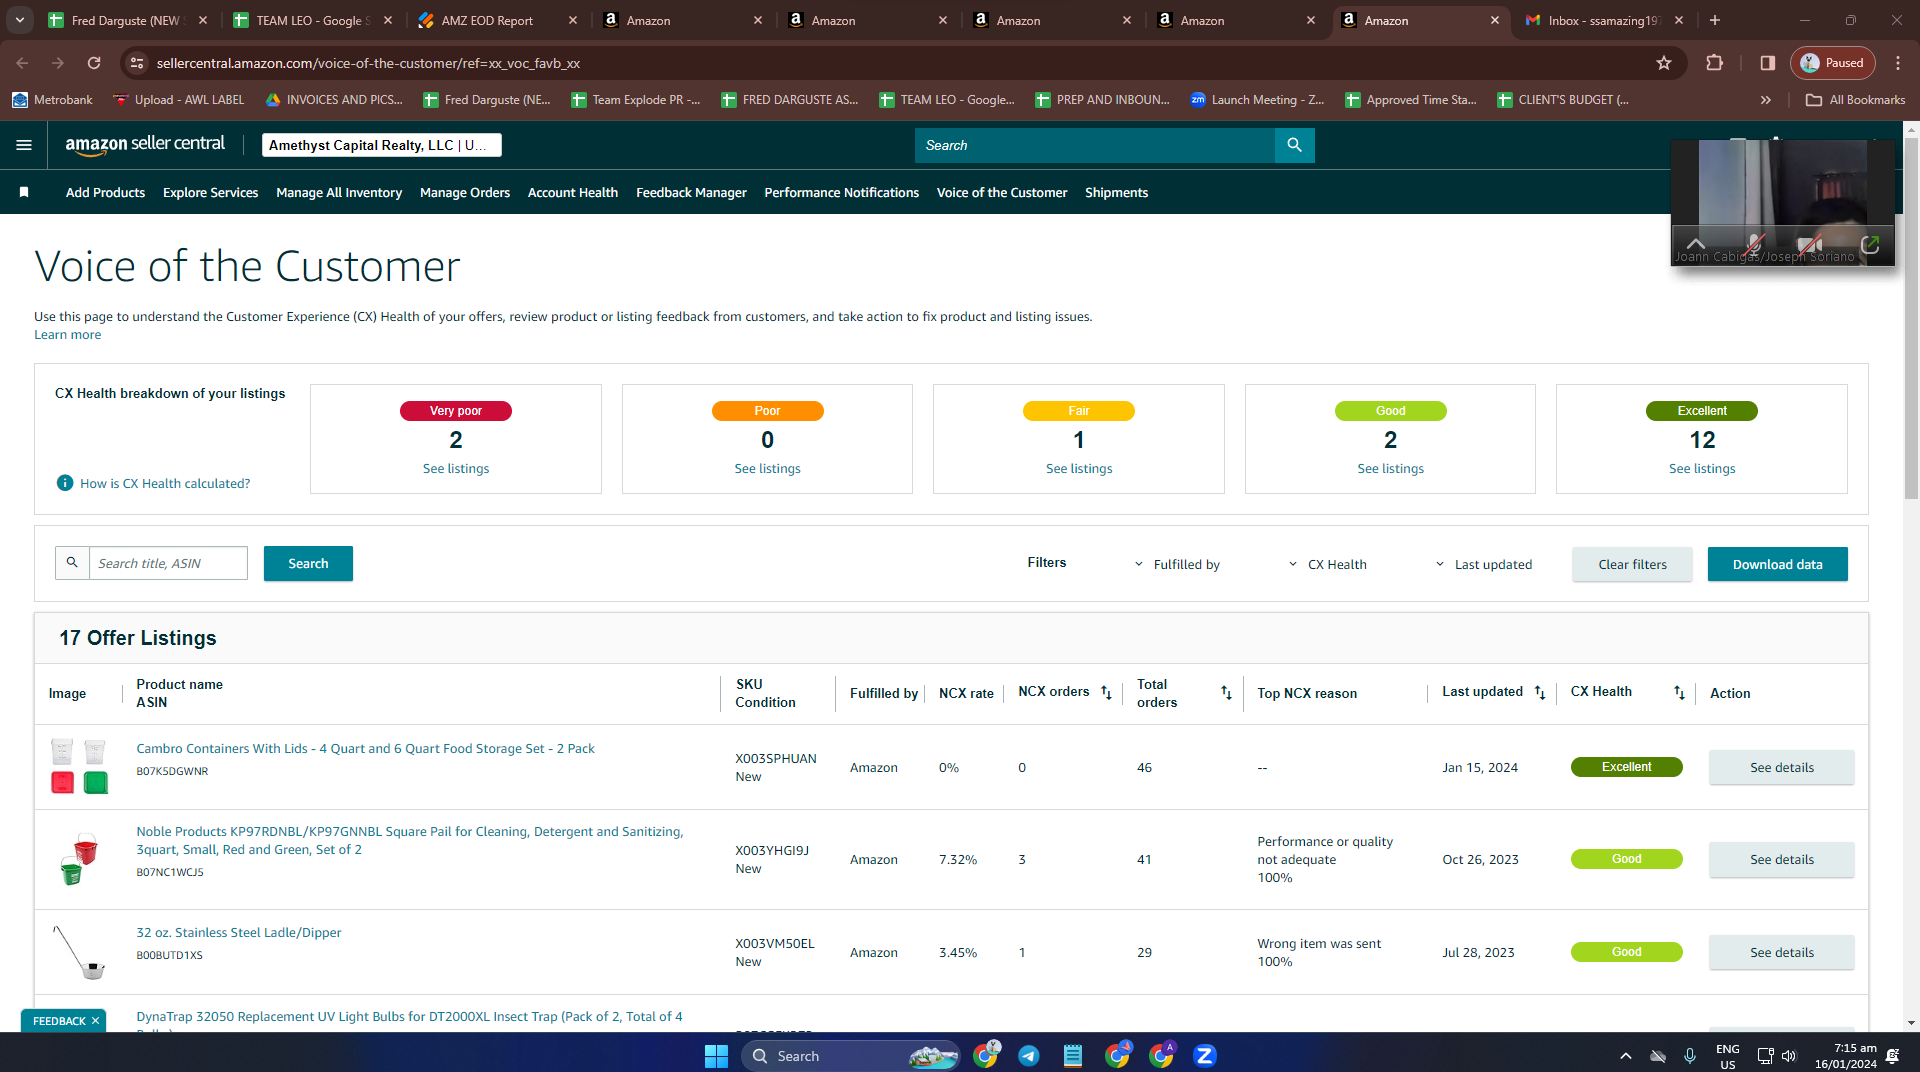
Task: Open Manage All Inventory menu item
Action: pos(339,192)
